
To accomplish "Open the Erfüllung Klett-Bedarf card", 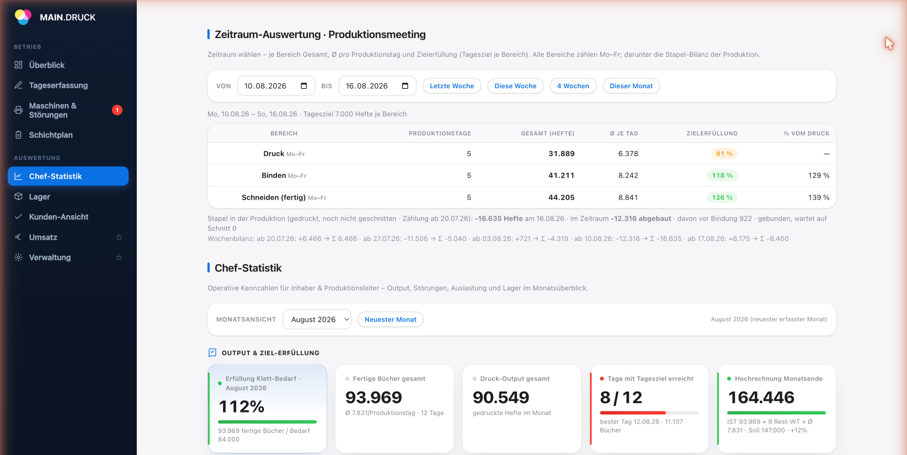I will pyautogui.click(x=267, y=409).
